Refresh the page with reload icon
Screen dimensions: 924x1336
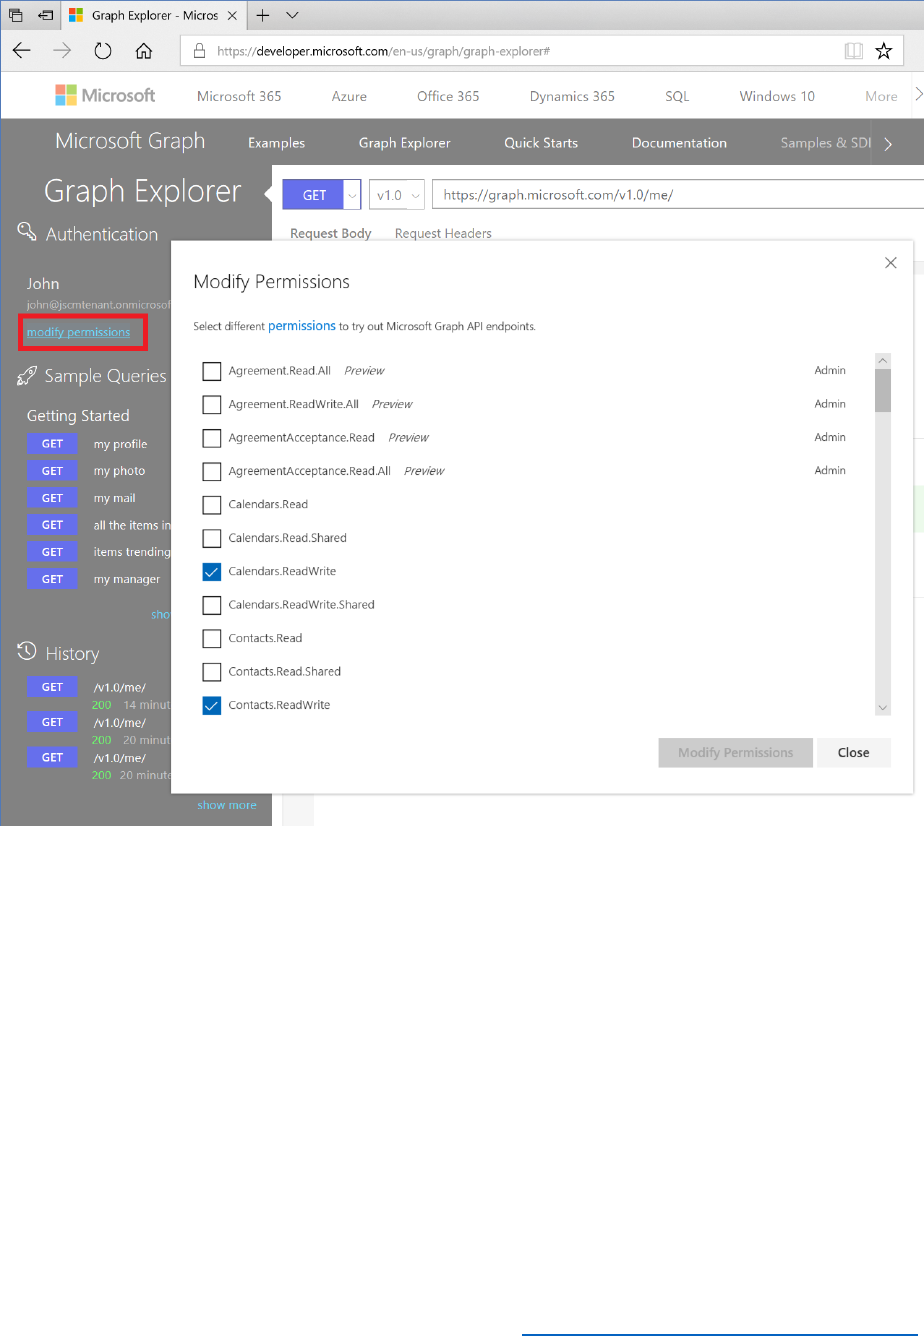click(102, 51)
